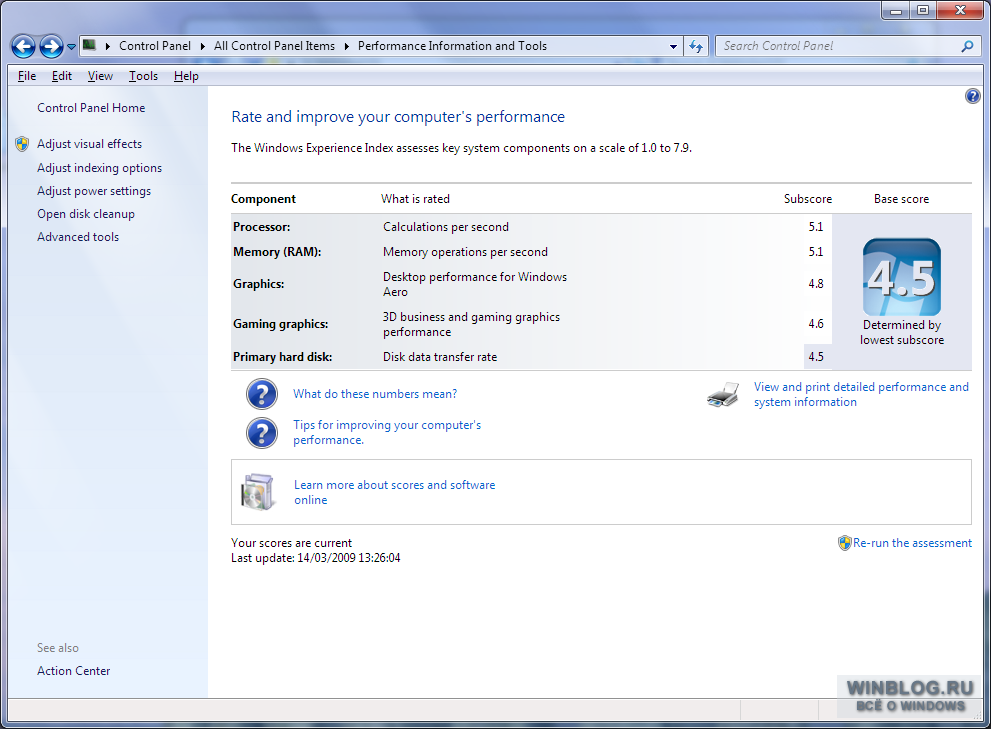Image resolution: width=991 pixels, height=729 pixels.
Task: Open Tips for improving your computer's performance
Action: click(387, 432)
